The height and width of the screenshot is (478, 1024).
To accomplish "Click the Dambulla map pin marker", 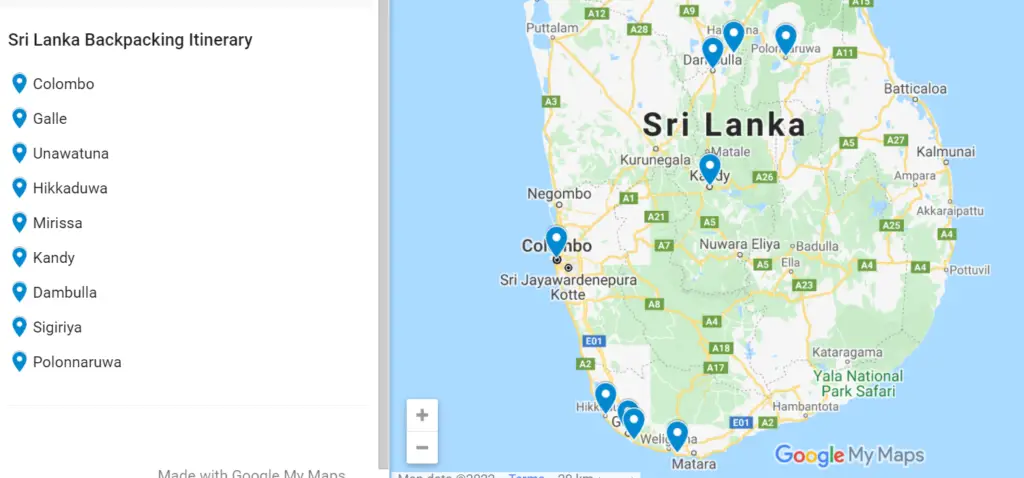I will [712, 52].
